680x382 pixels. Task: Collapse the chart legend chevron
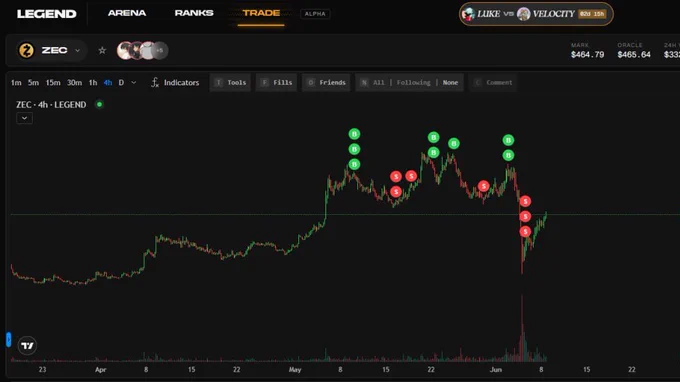(x=24, y=118)
